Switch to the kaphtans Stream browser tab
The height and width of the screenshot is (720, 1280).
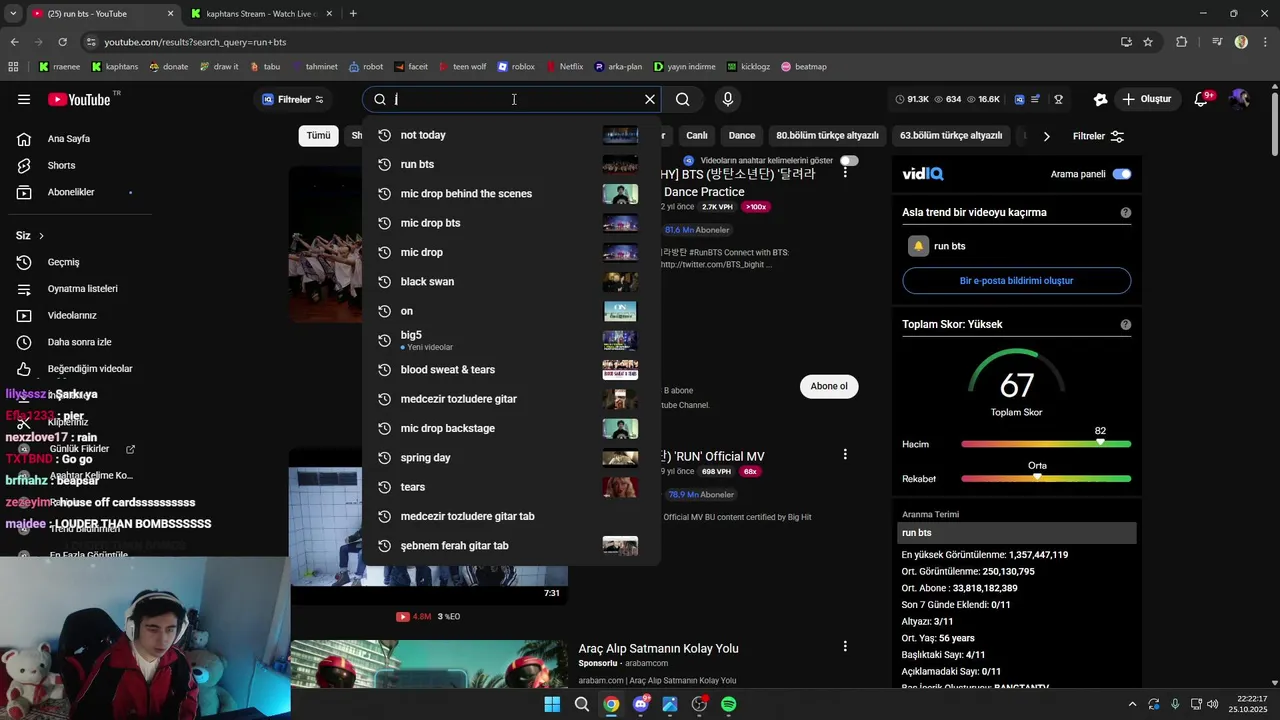pos(262,14)
